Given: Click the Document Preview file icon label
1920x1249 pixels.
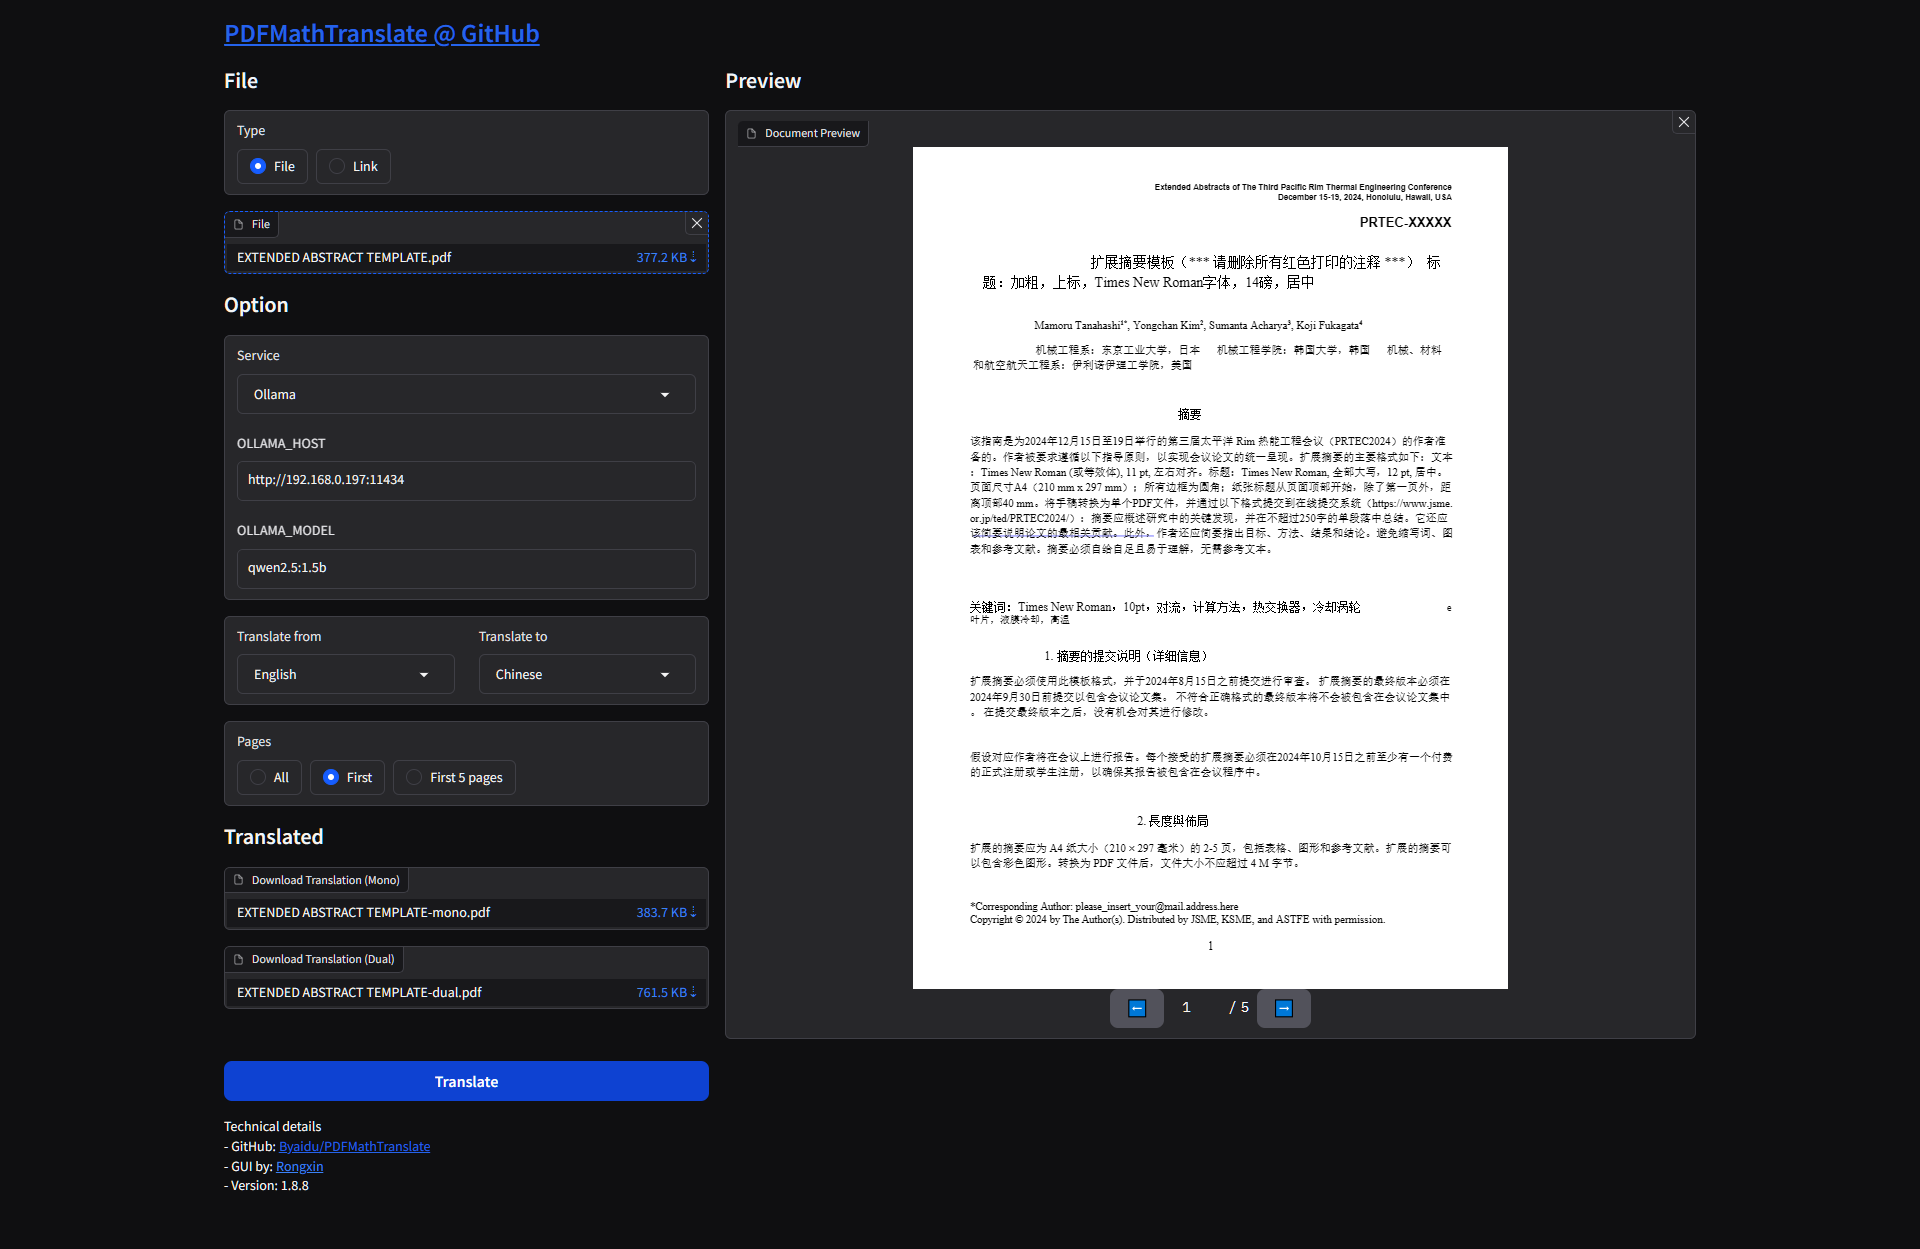Looking at the screenshot, I should coord(803,133).
